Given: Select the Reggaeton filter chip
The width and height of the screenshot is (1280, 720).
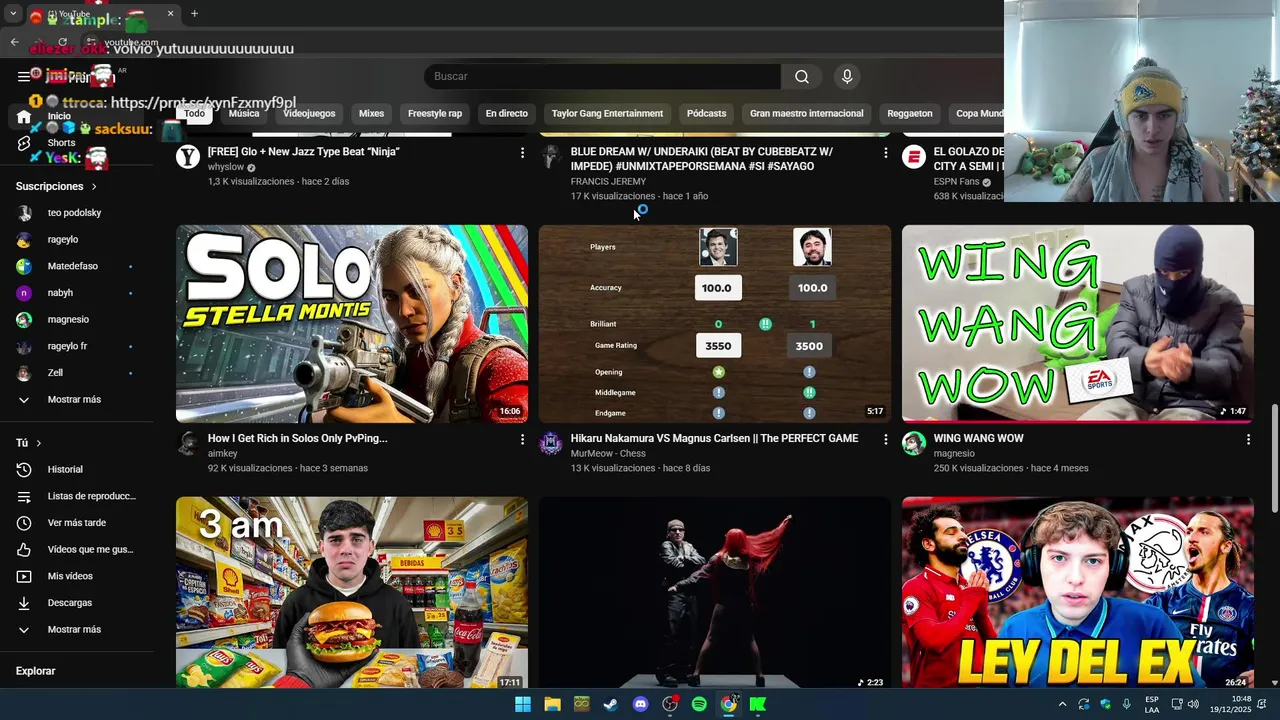Looking at the screenshot, I should (x=910, y=114).
